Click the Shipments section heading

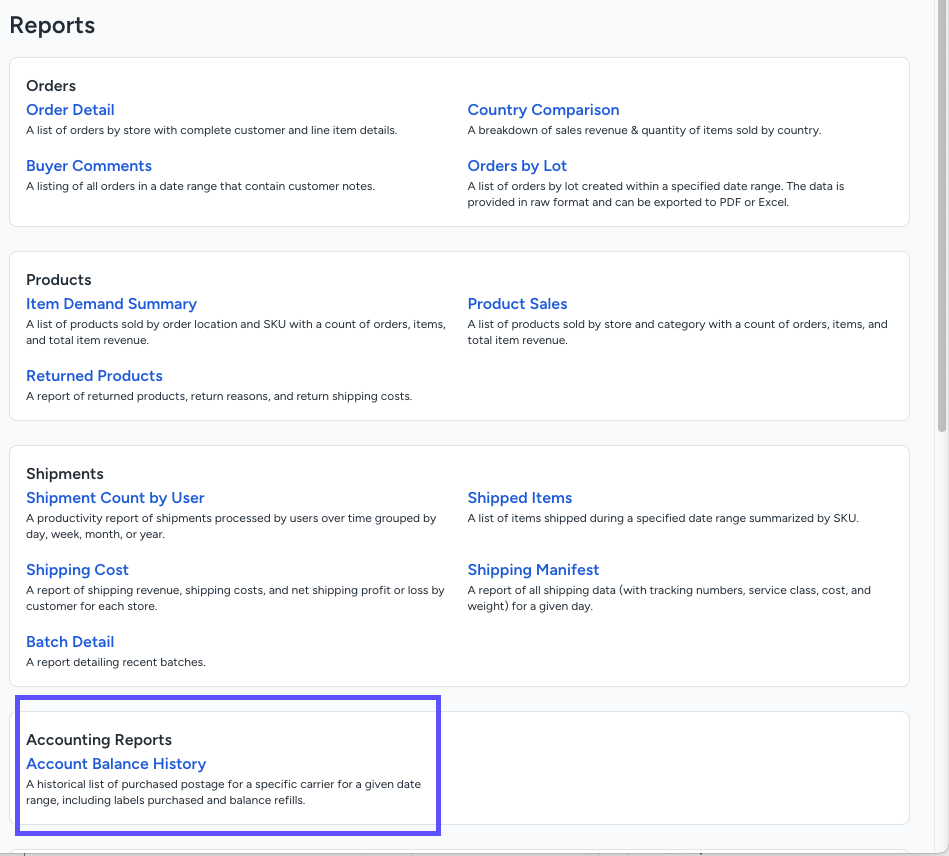coord(65,474)
